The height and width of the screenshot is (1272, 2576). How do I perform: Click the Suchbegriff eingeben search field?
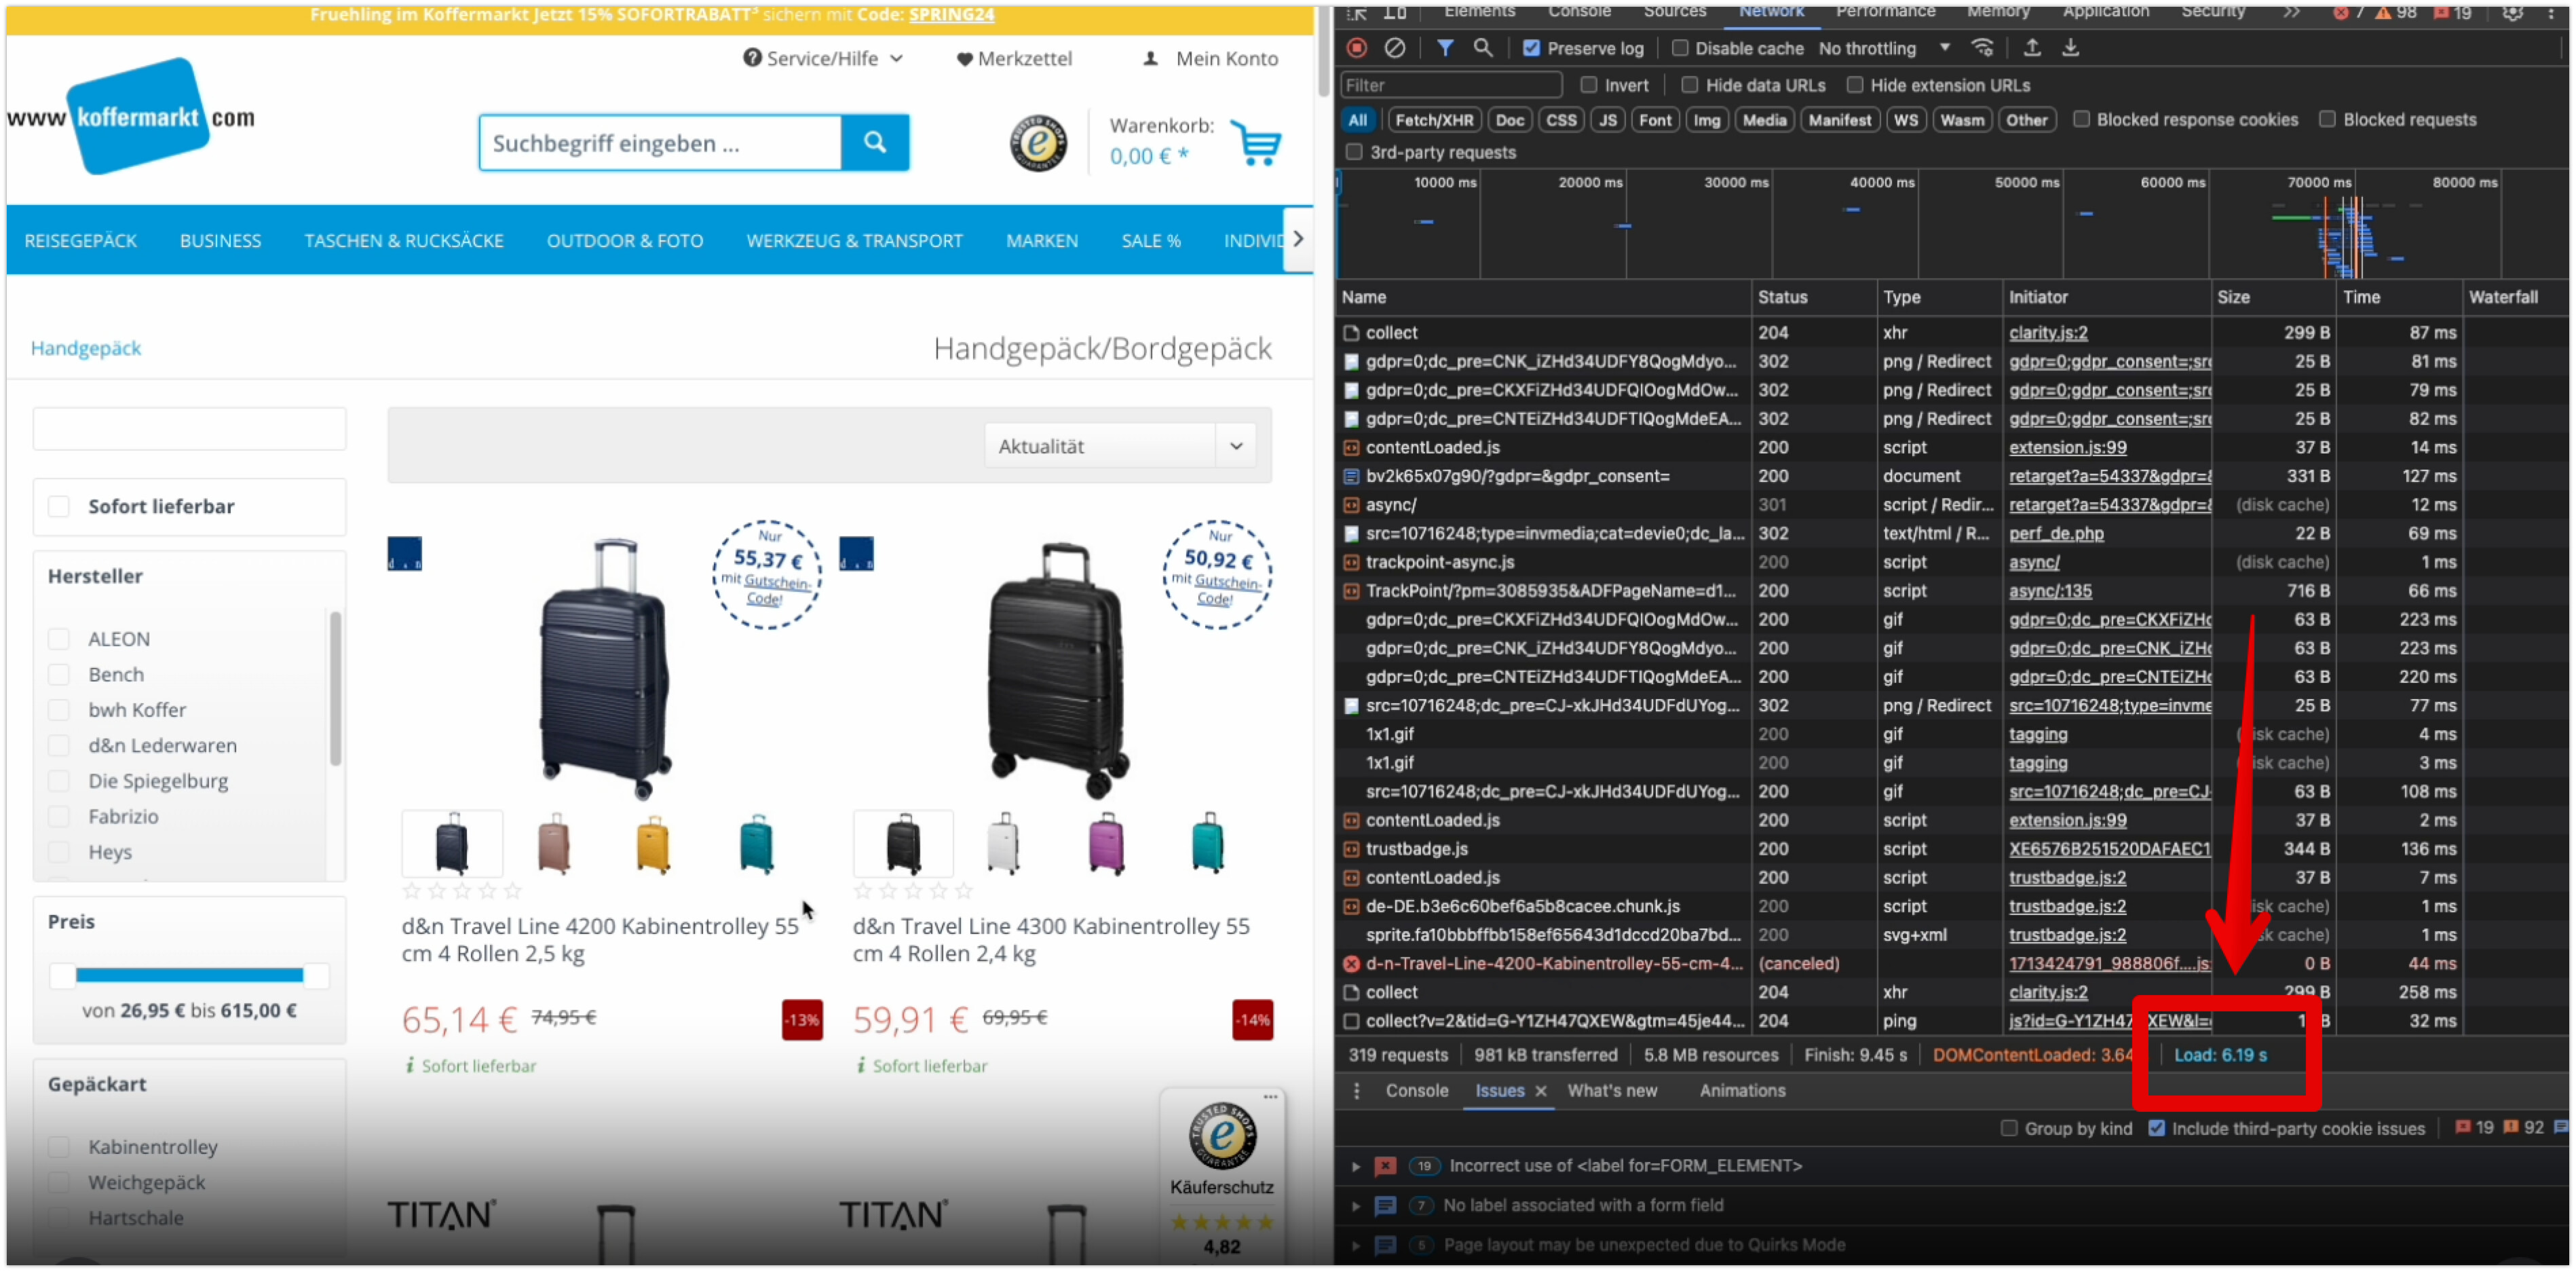[660, 143]
